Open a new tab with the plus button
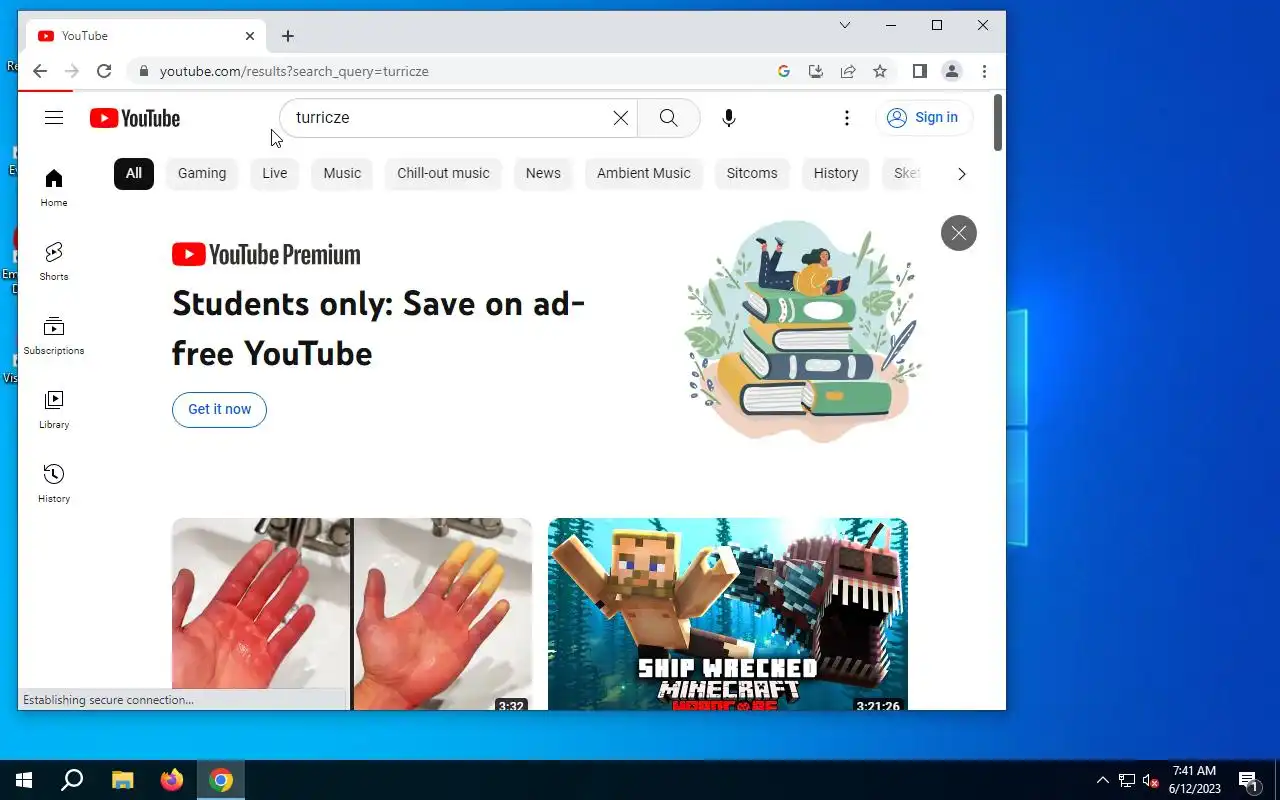 [x=288, y=36]
